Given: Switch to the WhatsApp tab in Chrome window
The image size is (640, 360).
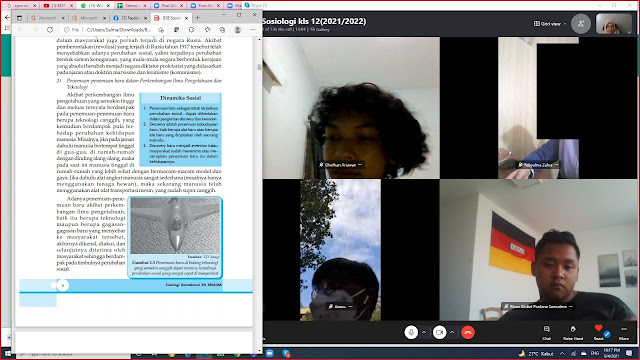Looking at the screenshot, I should (x=96, y=6).
